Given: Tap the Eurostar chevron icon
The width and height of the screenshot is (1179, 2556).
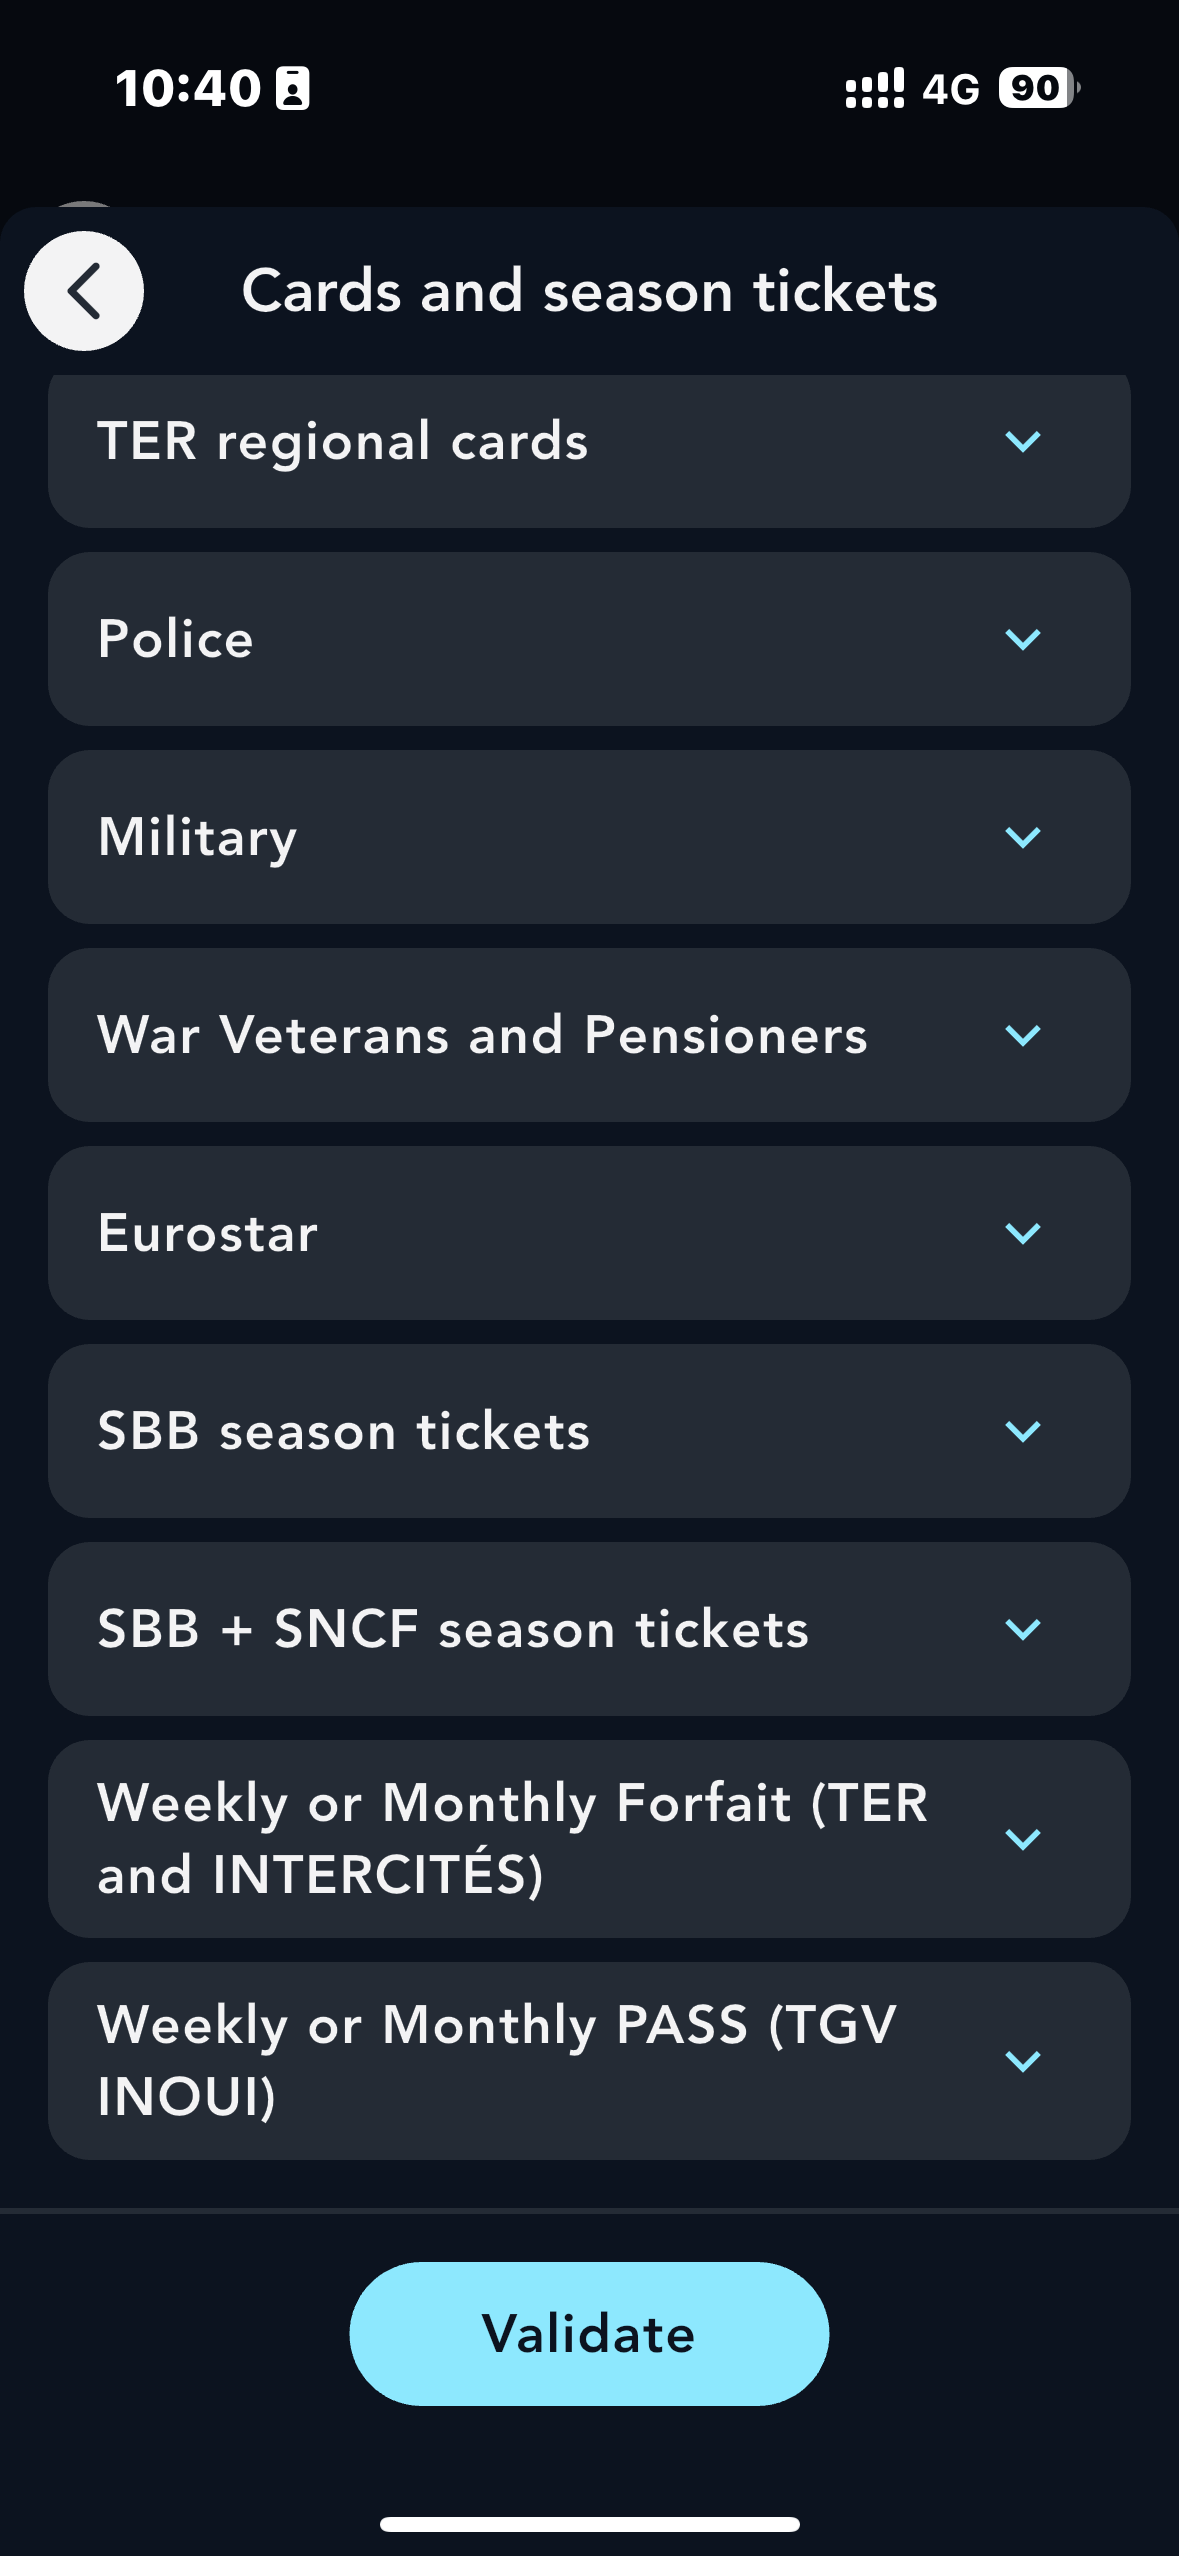Looking at the screenshot, I should (1022, 1233).
